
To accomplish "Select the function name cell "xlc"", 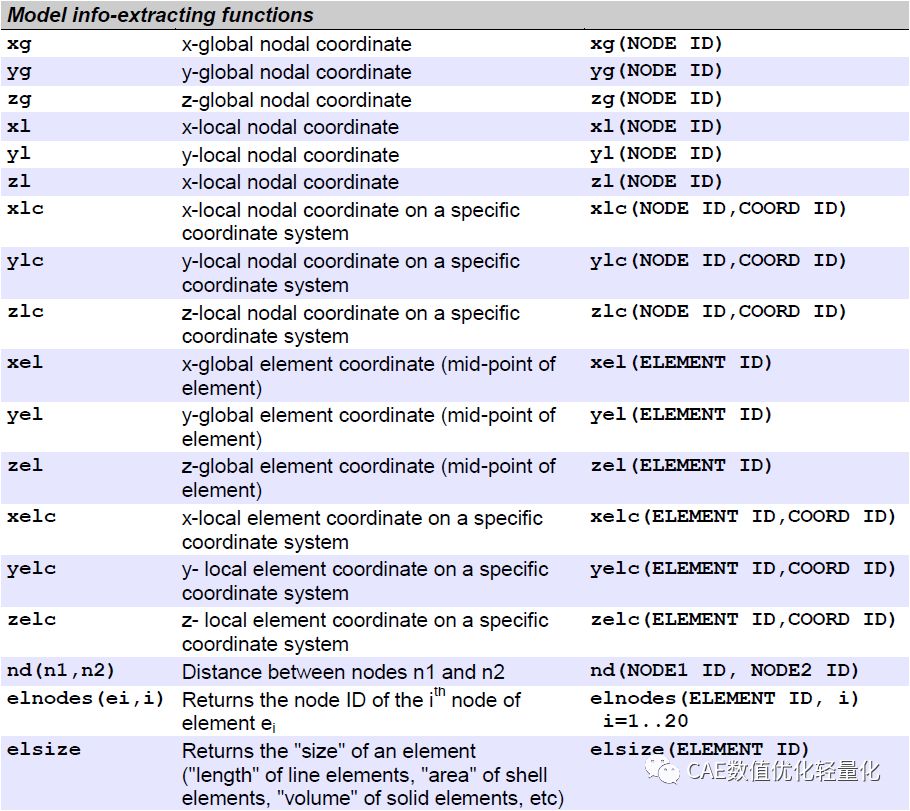I will tap(25, 208).
